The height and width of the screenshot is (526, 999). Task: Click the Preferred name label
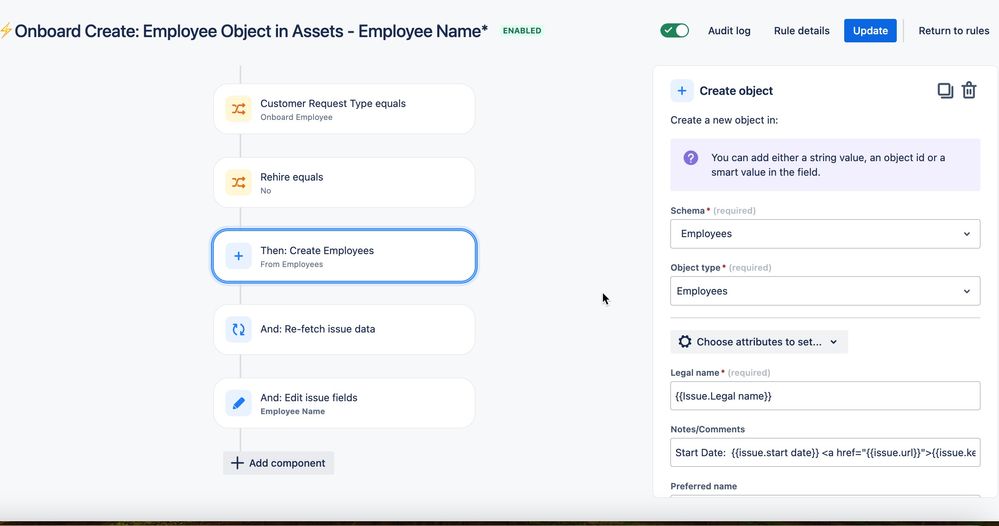pyautogui.click(x=703, y=486)
